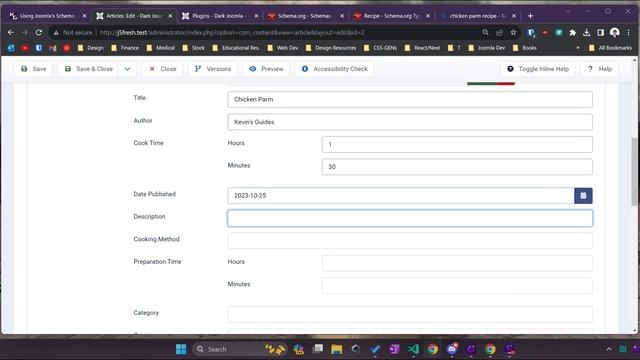Click the zoom magnifier icon in address bar
Screen dimensions: 640x360
[485, 32]
